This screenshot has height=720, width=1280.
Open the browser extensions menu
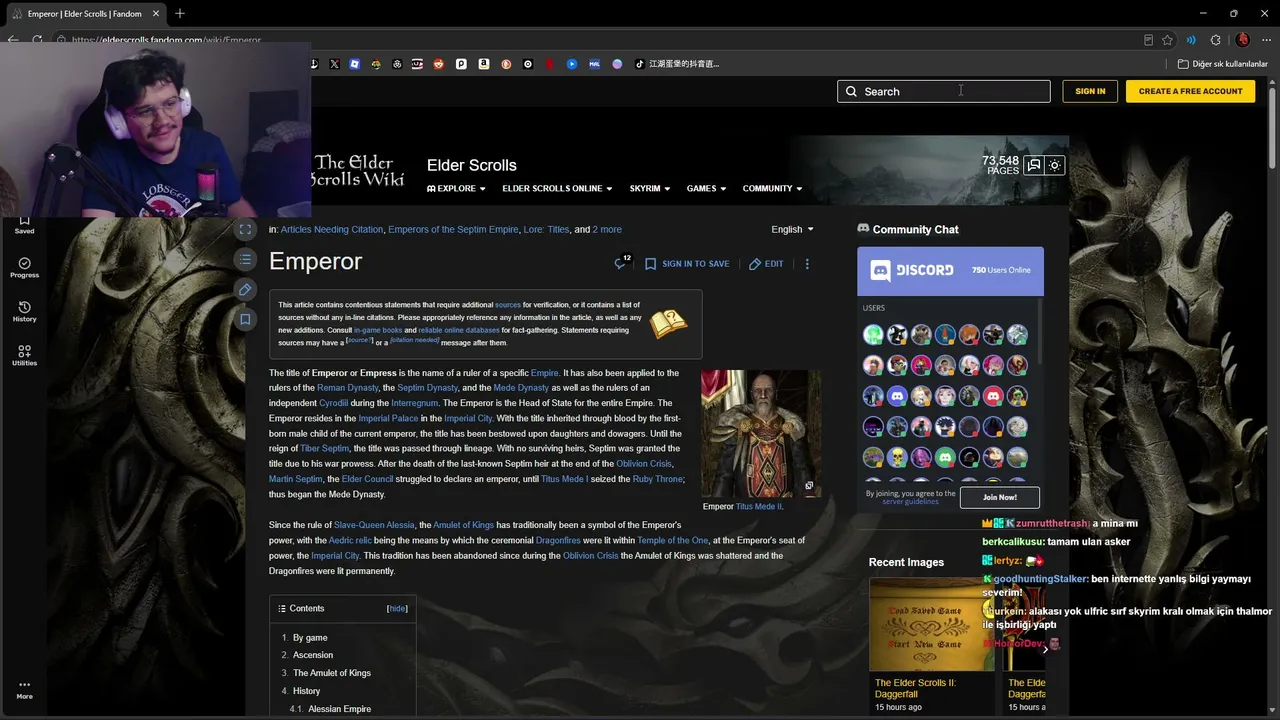pos(1216,40)
